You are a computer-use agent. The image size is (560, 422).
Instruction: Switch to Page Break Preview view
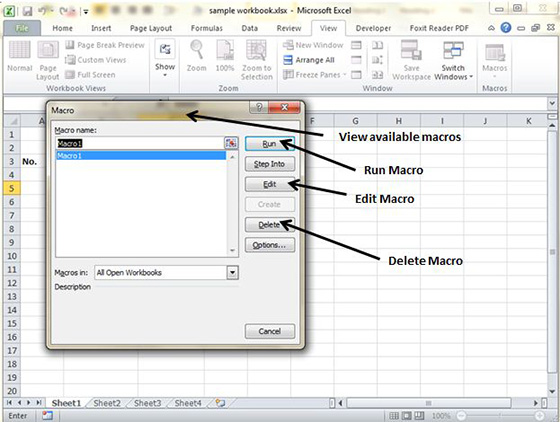pyautogui.click(x=105, y=45)
